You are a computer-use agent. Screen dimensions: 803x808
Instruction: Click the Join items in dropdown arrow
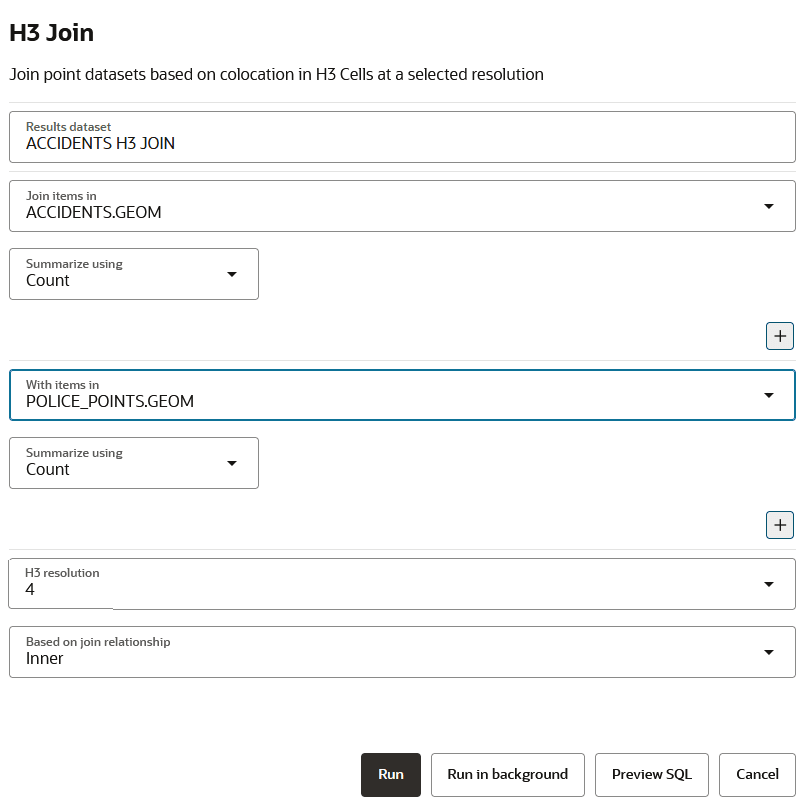pos(768,206)
